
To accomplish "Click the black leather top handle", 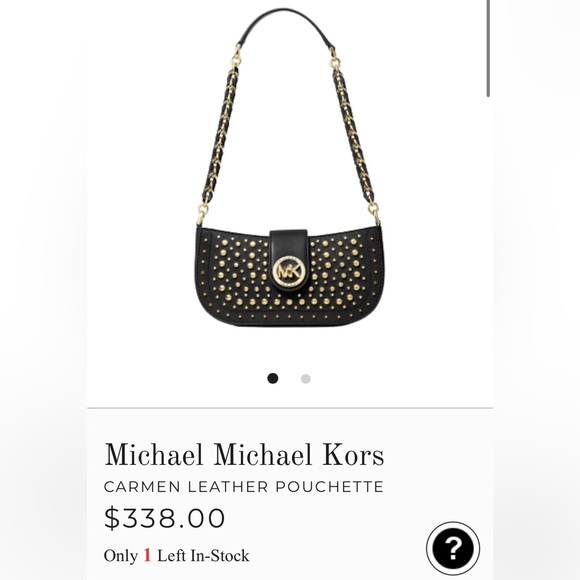I will [x=285, y=26].
